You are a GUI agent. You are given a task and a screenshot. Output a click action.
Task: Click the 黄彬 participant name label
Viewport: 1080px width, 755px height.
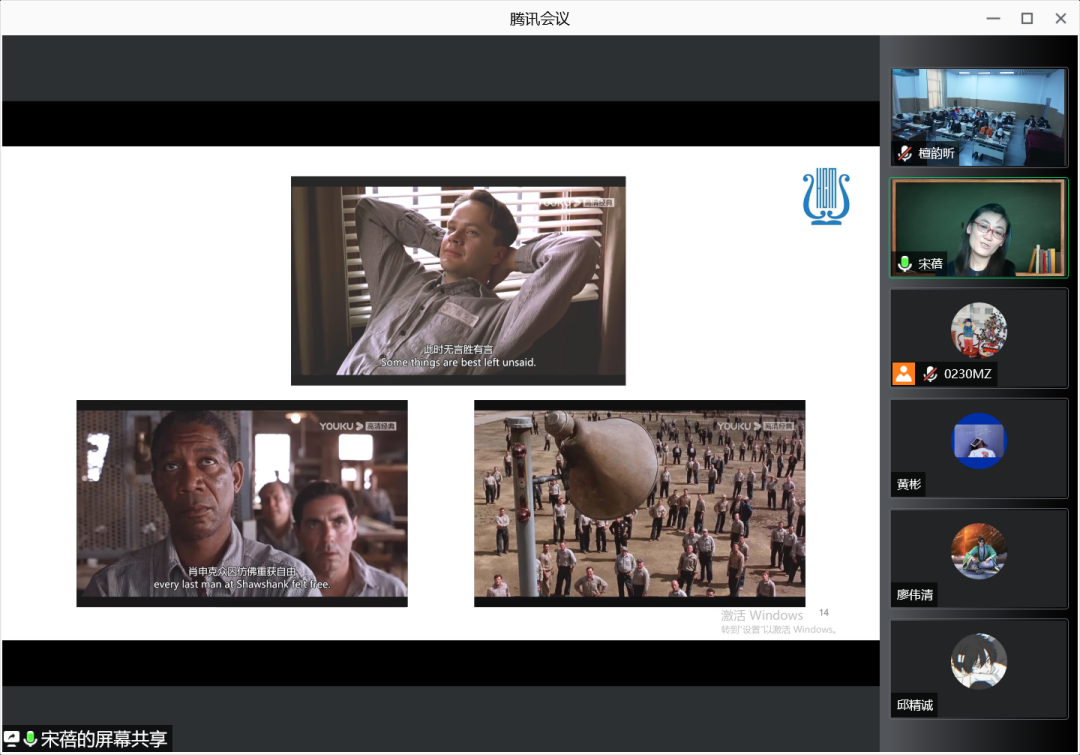click(909, 485)
